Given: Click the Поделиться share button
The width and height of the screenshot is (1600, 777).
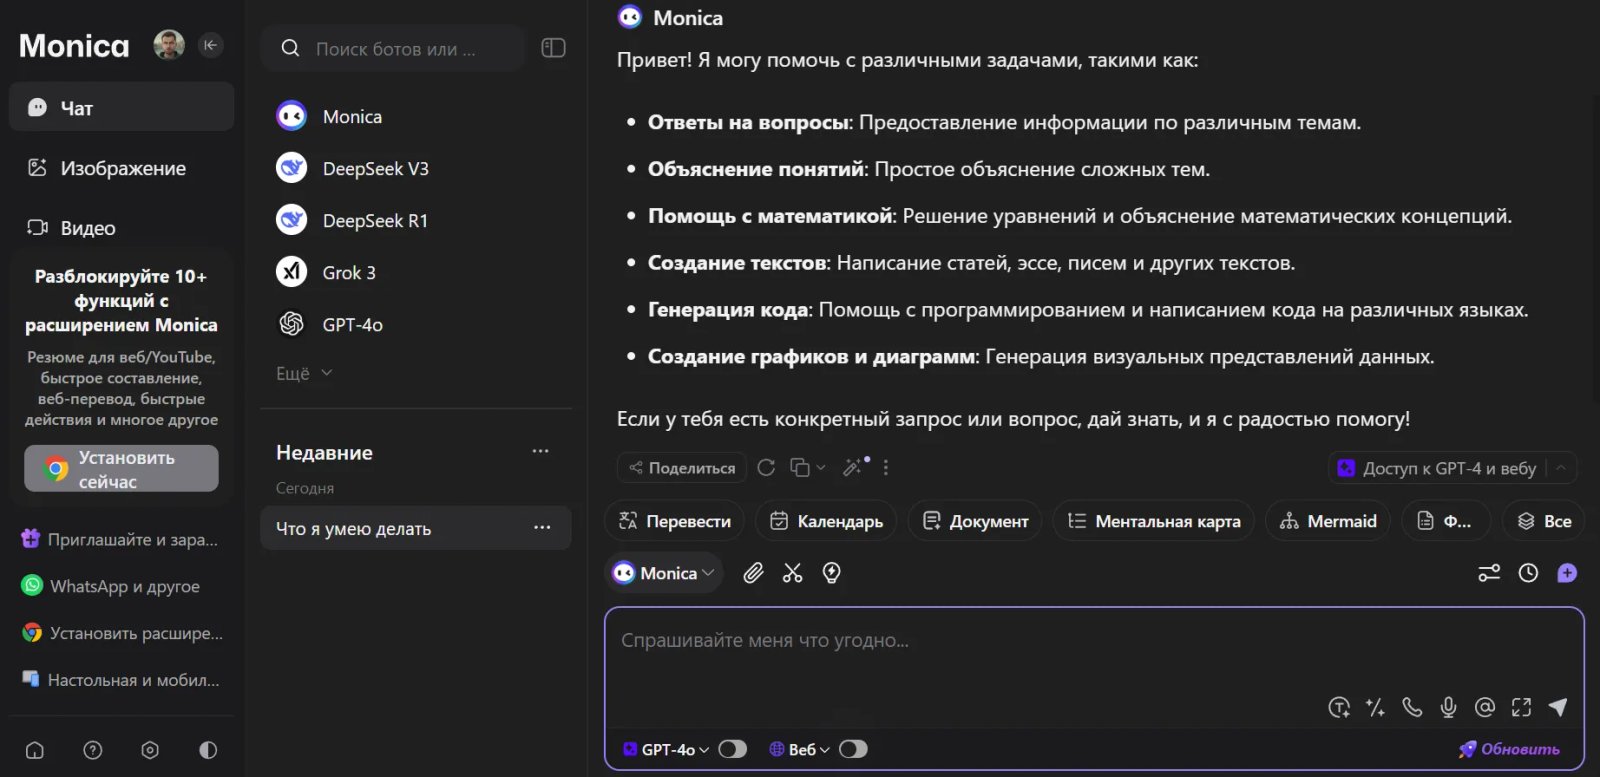Looking at the screenshot, I should tap(682, 467).
